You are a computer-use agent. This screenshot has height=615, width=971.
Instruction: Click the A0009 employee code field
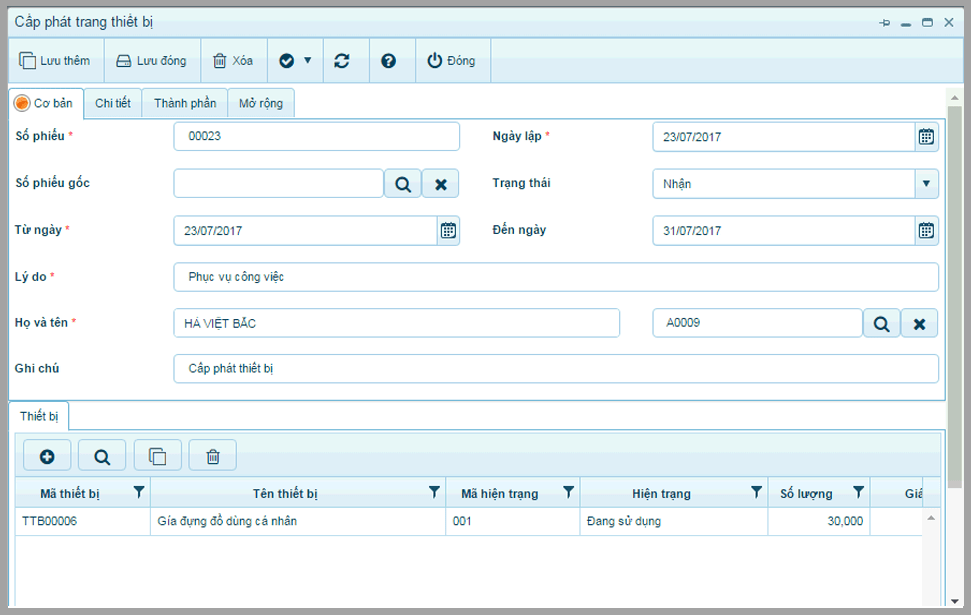click(757, 323)
